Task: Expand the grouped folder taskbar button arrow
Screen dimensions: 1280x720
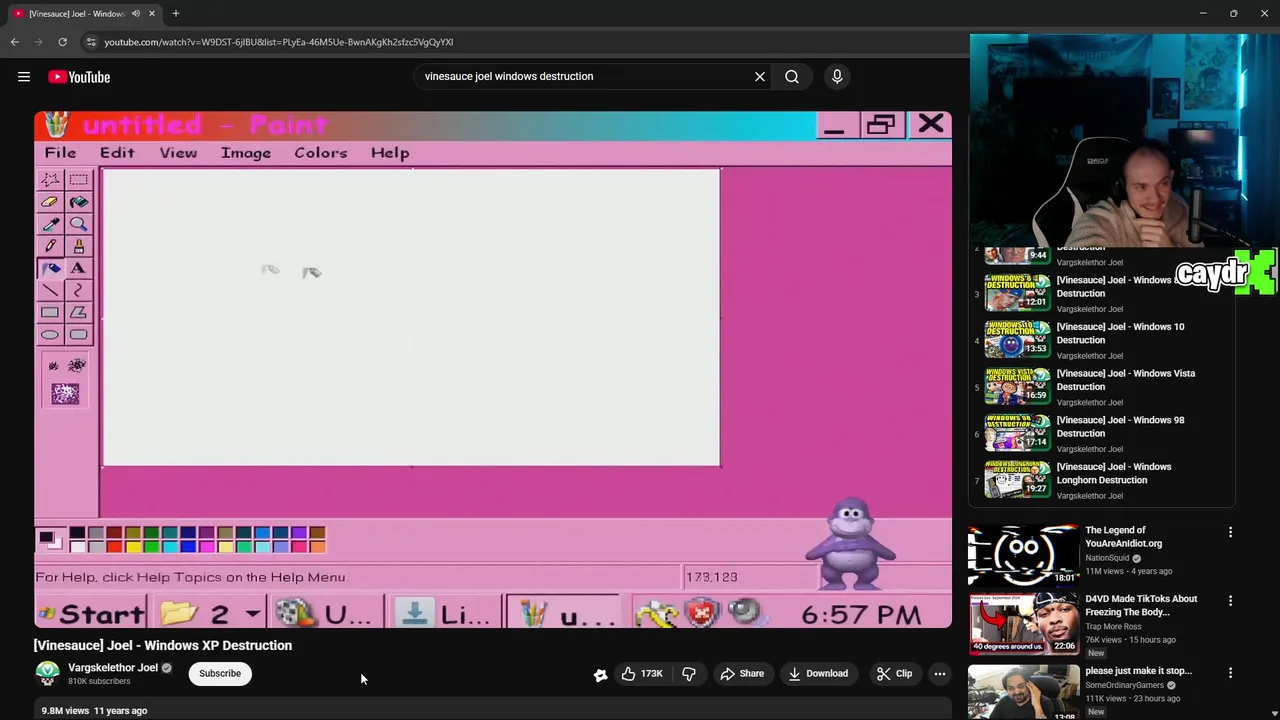Action: click(253, 614)
